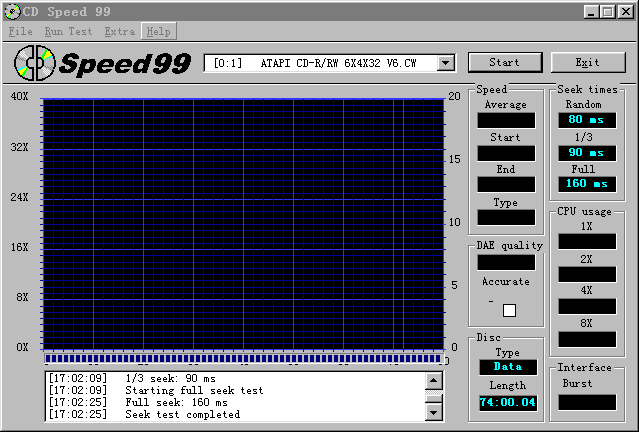Click the progress bar below the graph
This screenshot has height=432, width=639.
point(243,358)
